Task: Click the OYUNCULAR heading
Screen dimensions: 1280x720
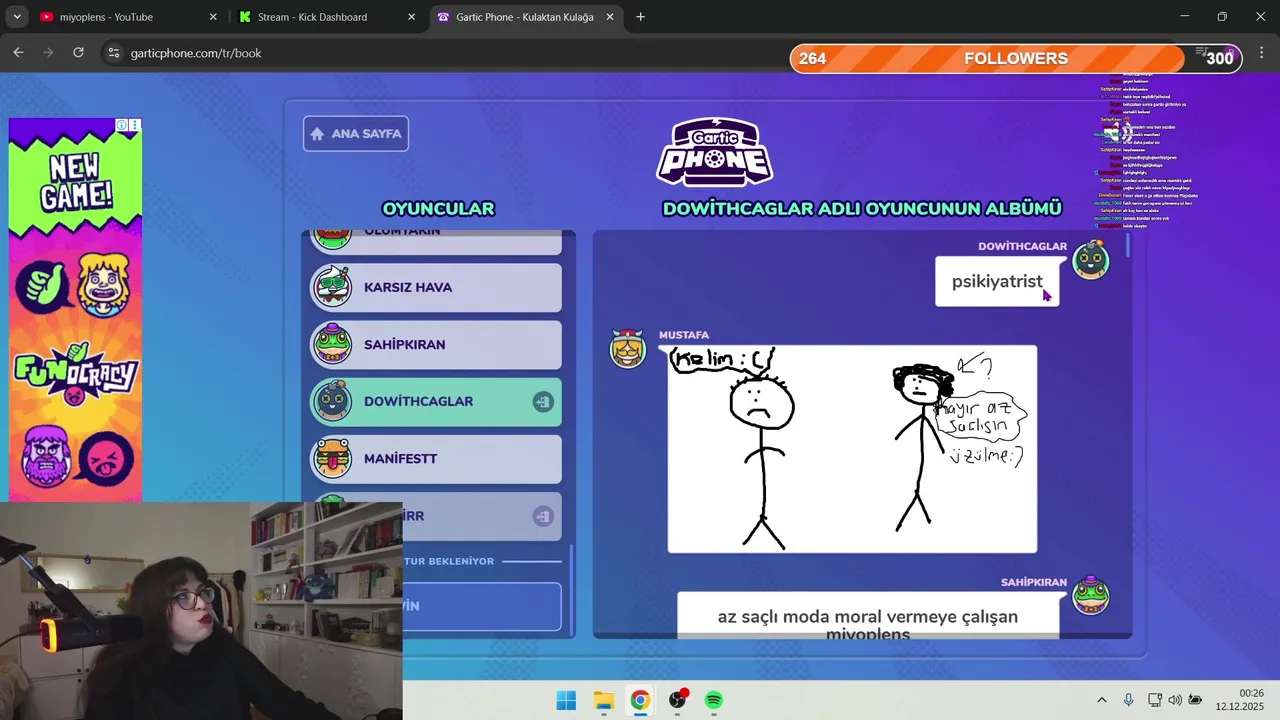Action: [438, 209]
